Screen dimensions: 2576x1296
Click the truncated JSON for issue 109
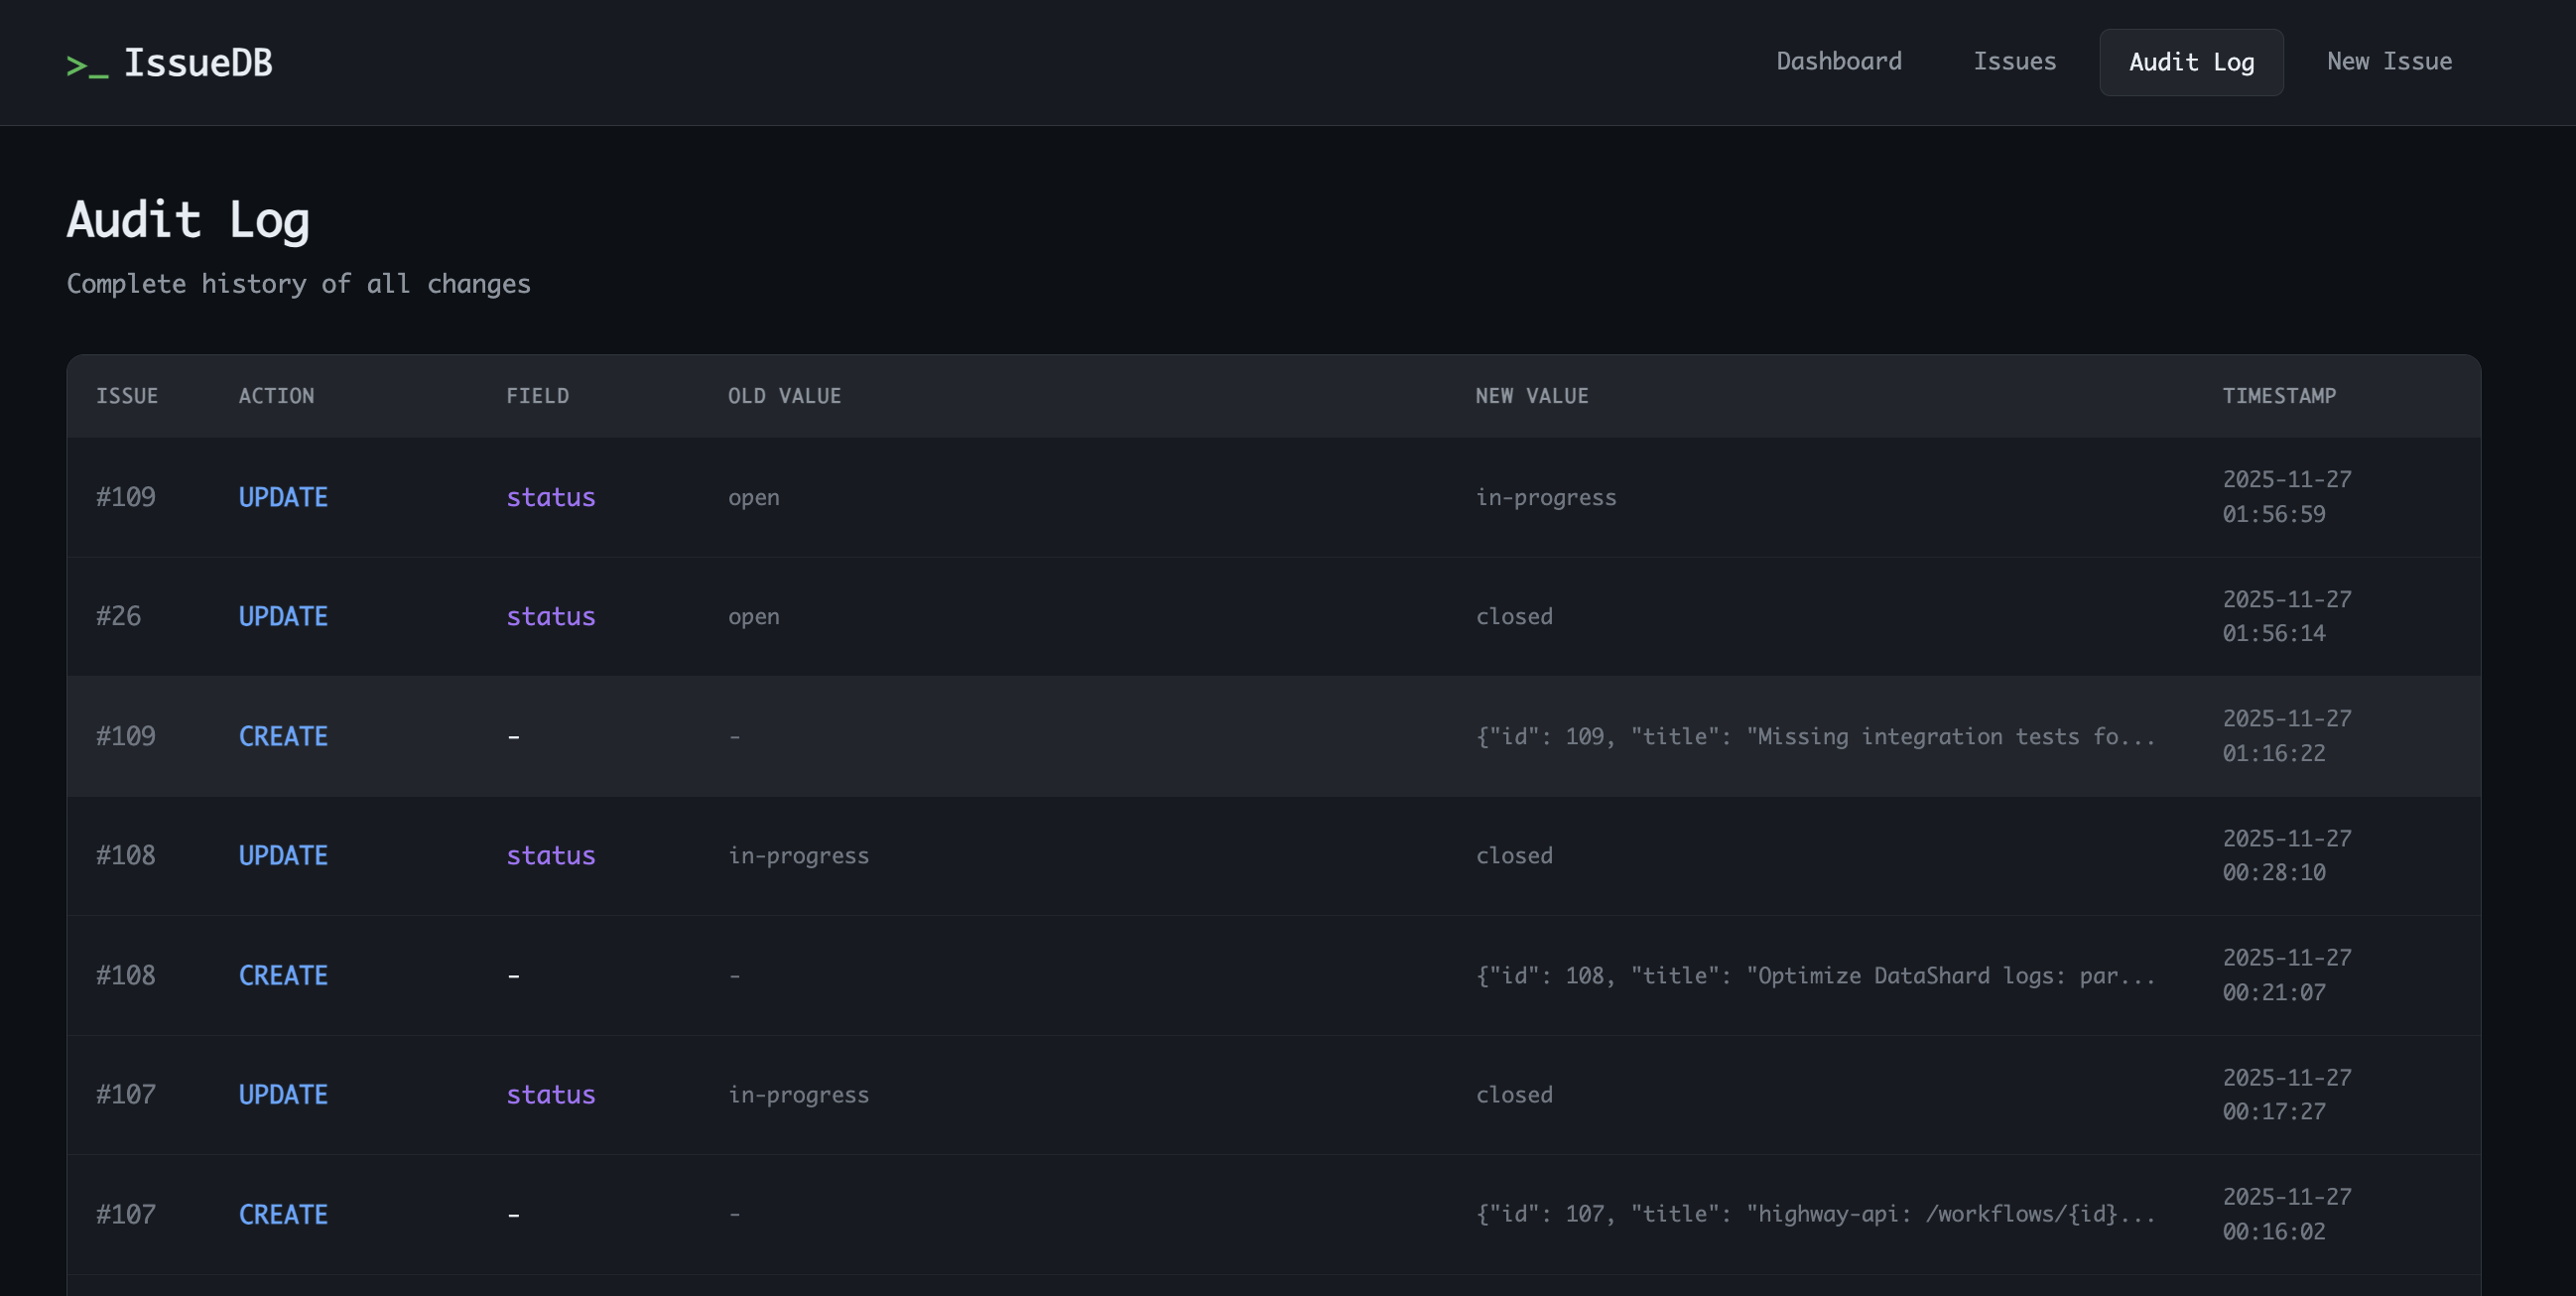point(1814,737)
